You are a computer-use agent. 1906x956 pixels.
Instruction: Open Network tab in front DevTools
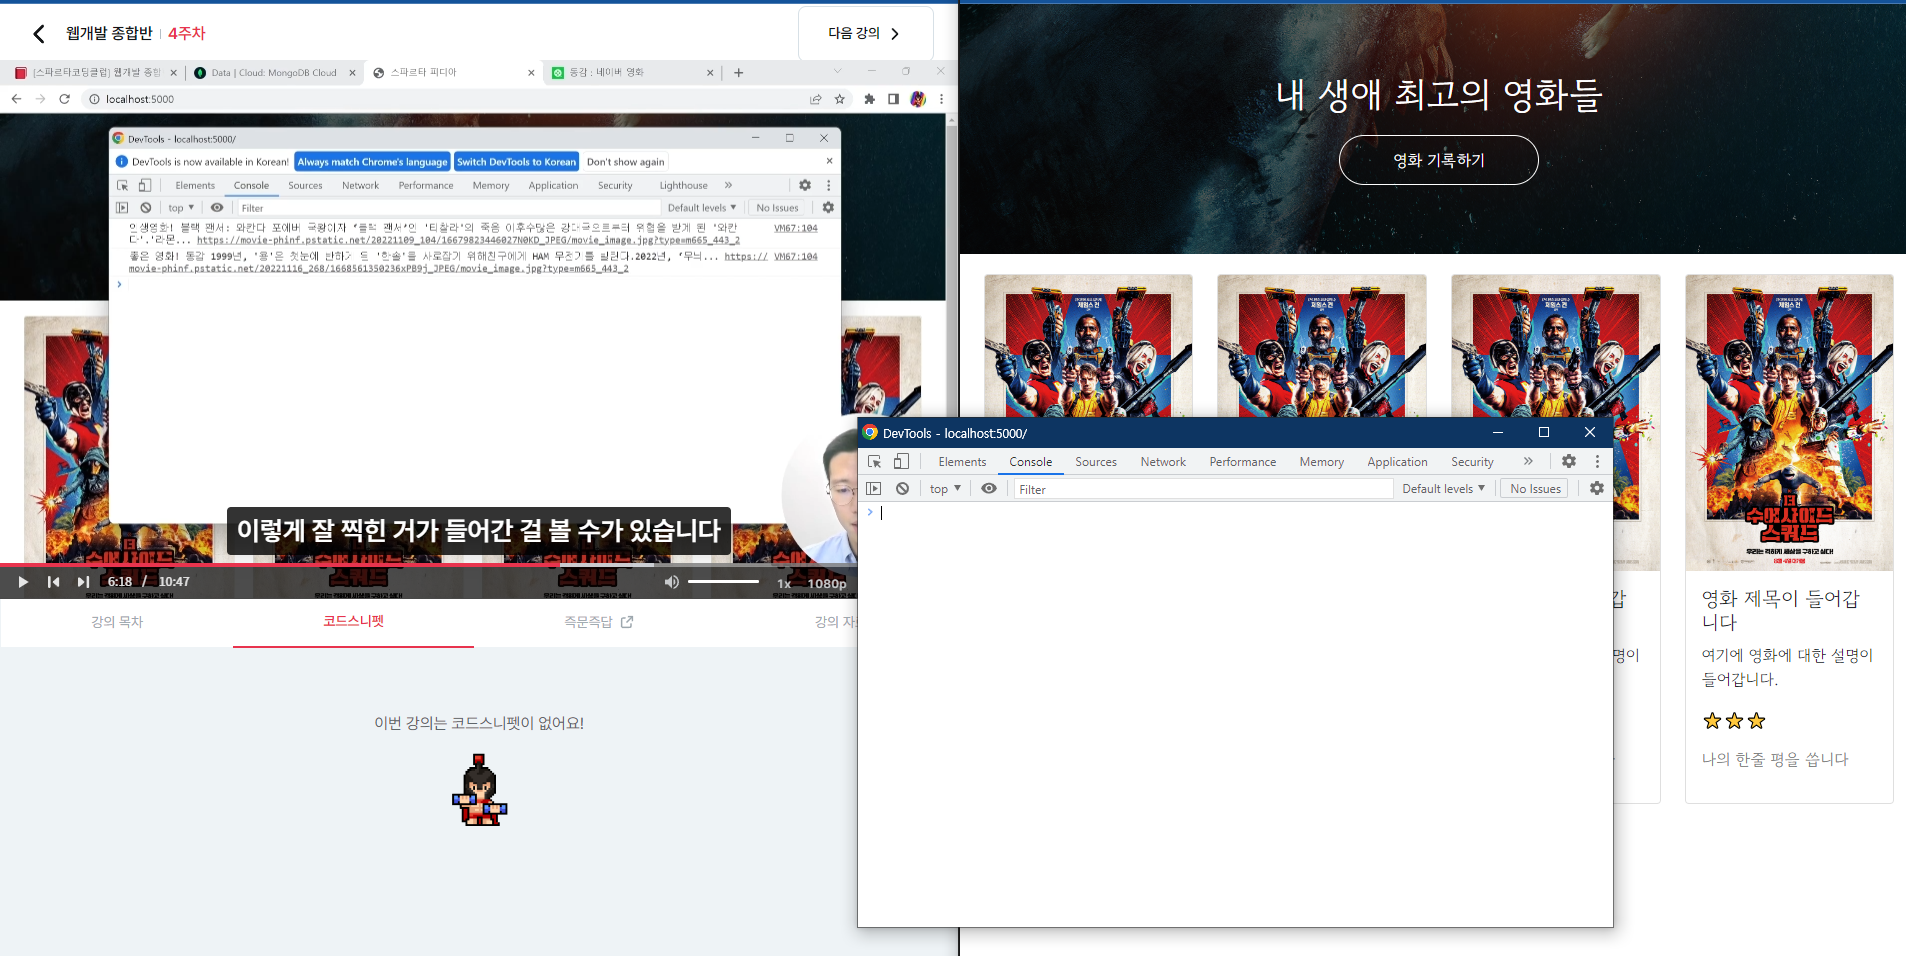pyautogui.click(x=1163, y=462)
